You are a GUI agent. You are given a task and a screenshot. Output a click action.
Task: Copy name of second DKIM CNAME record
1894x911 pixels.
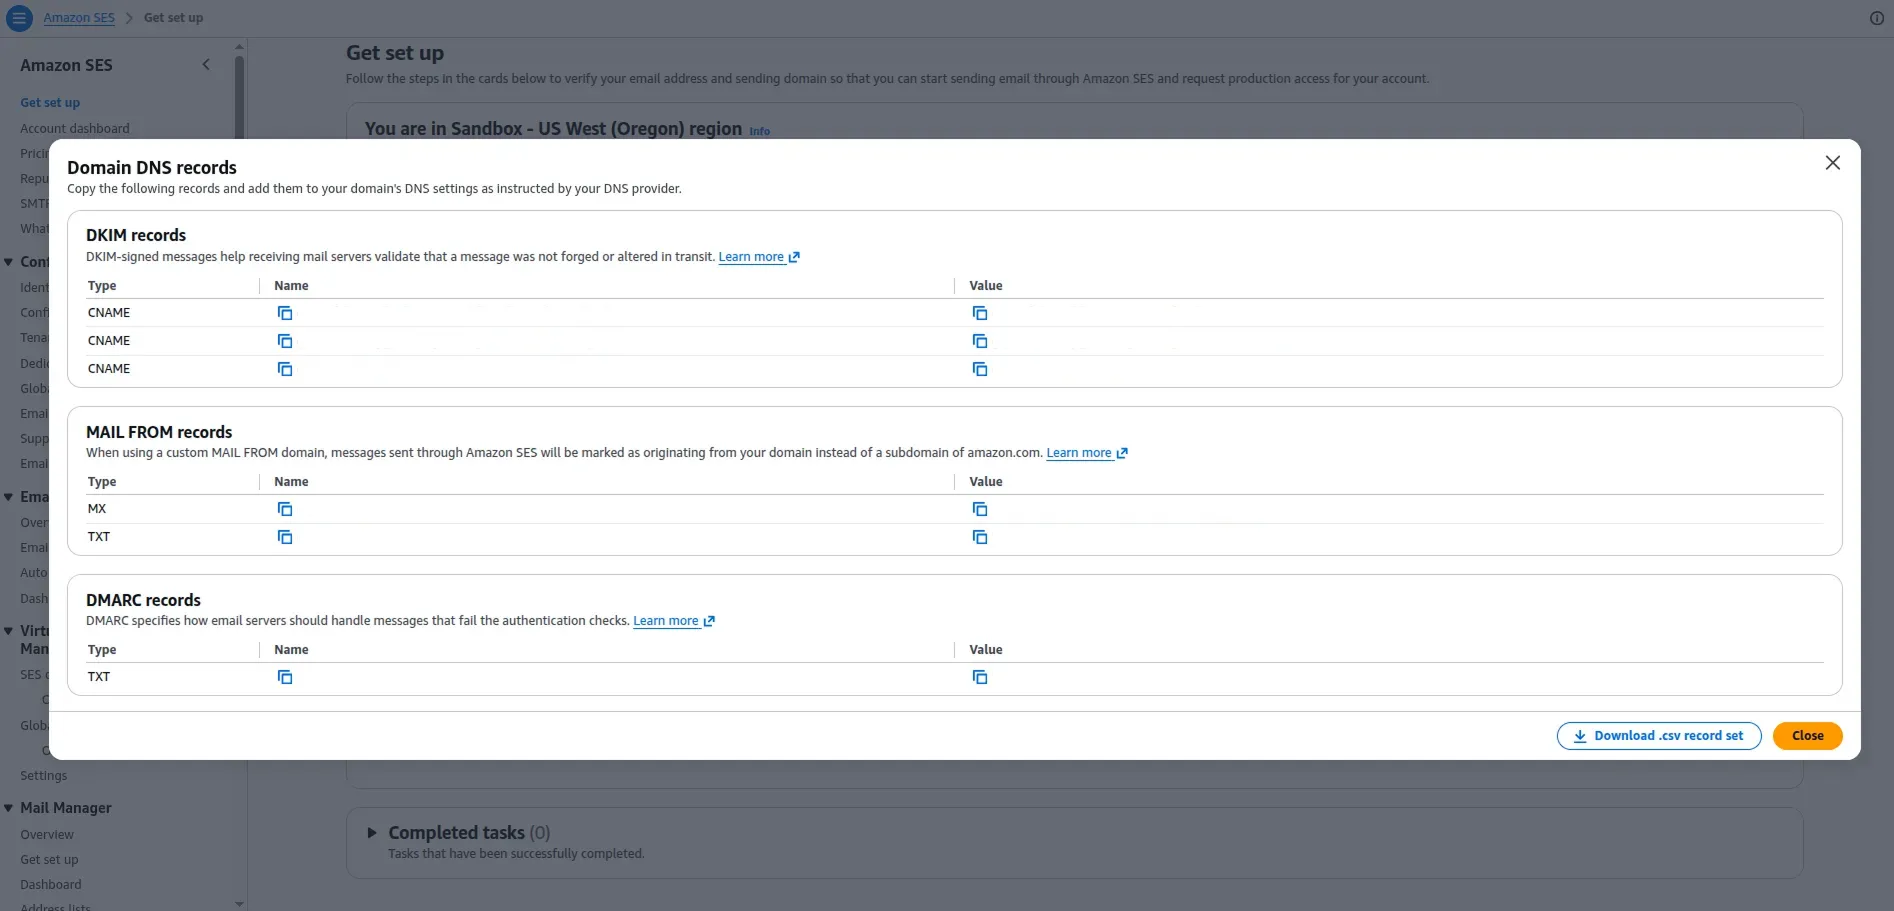coord(285,341)
